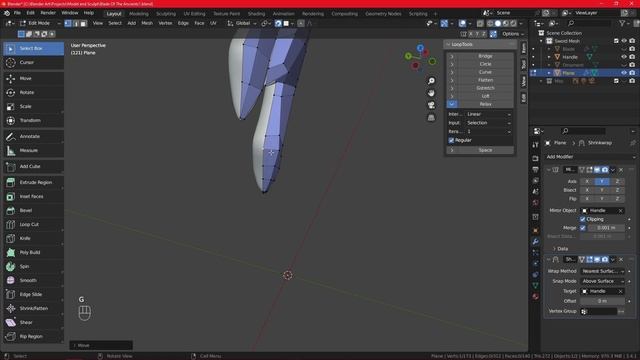Adjust the Shrinkwrap Offset 0 m field
Viewport: 640px width, 360px height.
point(602,301)
